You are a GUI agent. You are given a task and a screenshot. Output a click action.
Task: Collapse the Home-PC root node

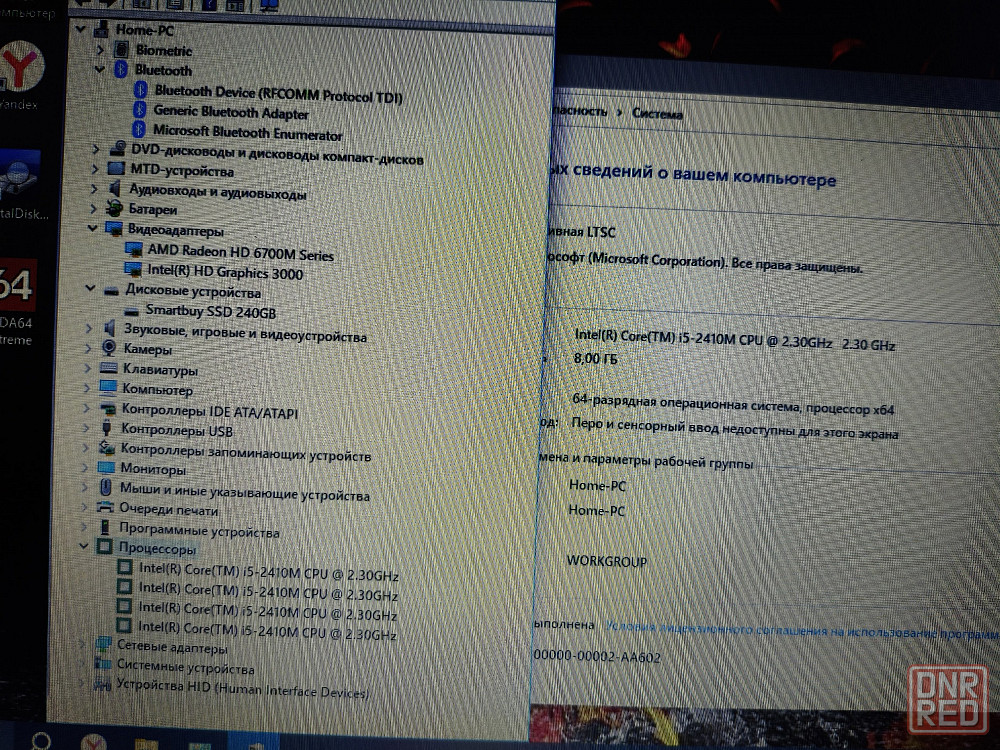tap(80, 29)
